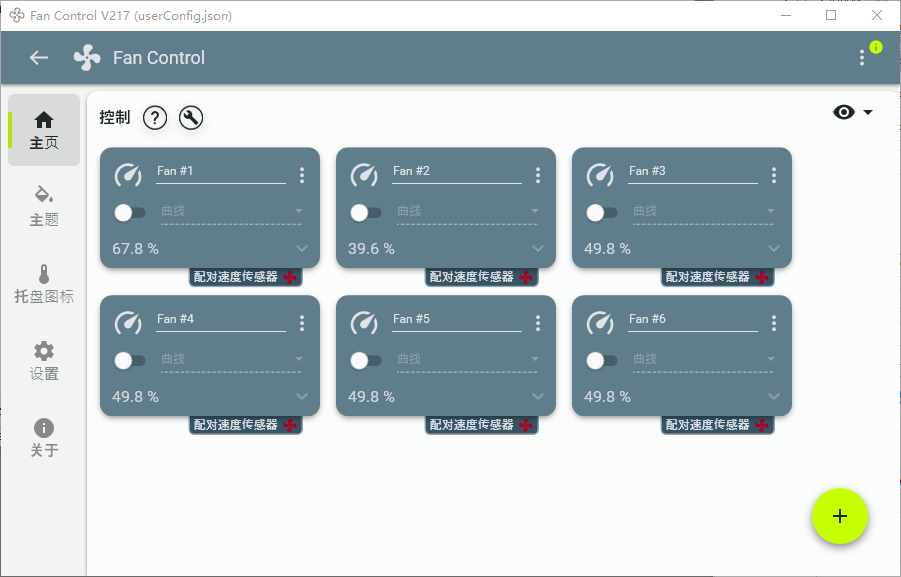Screen dimensions: 901x577
Task: Click the Fan #3 speedometer icon
Action: [x=600, y=175]
